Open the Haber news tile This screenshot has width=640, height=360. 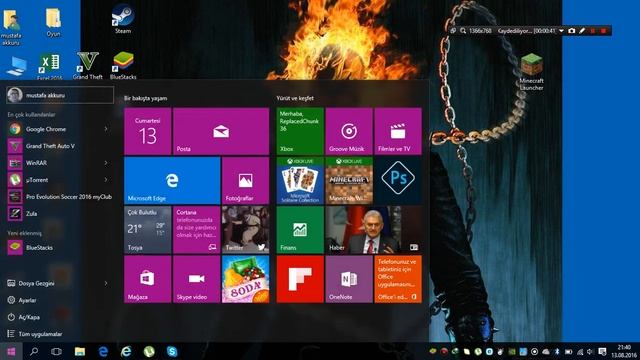373,230
